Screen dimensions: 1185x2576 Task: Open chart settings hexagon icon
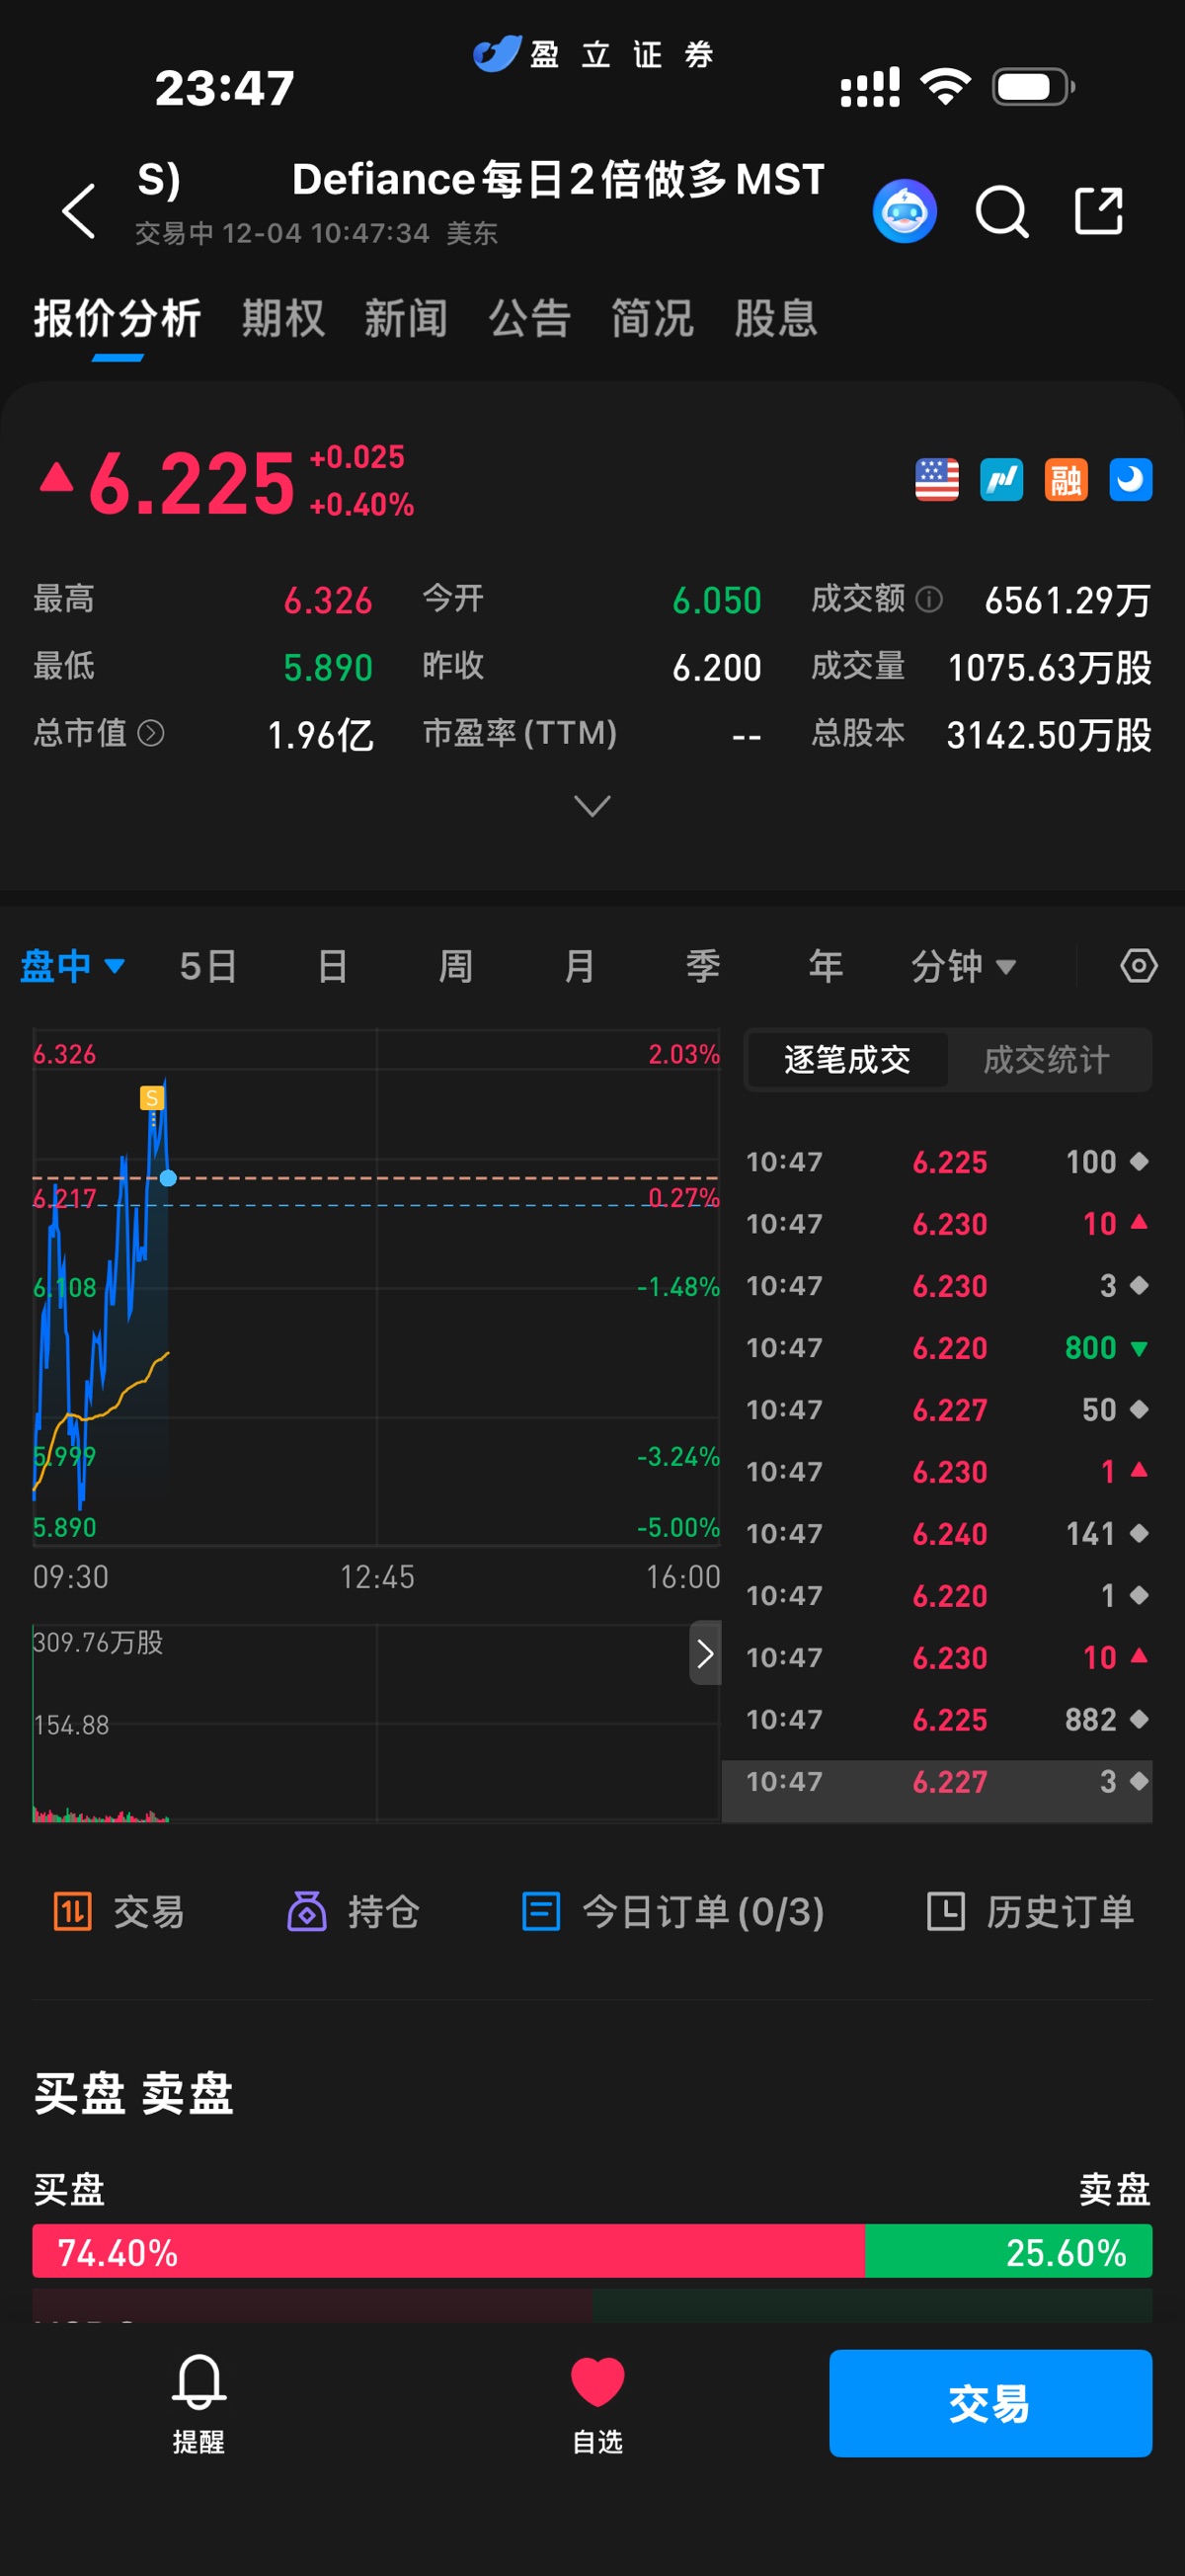[x=1138, y=966]
